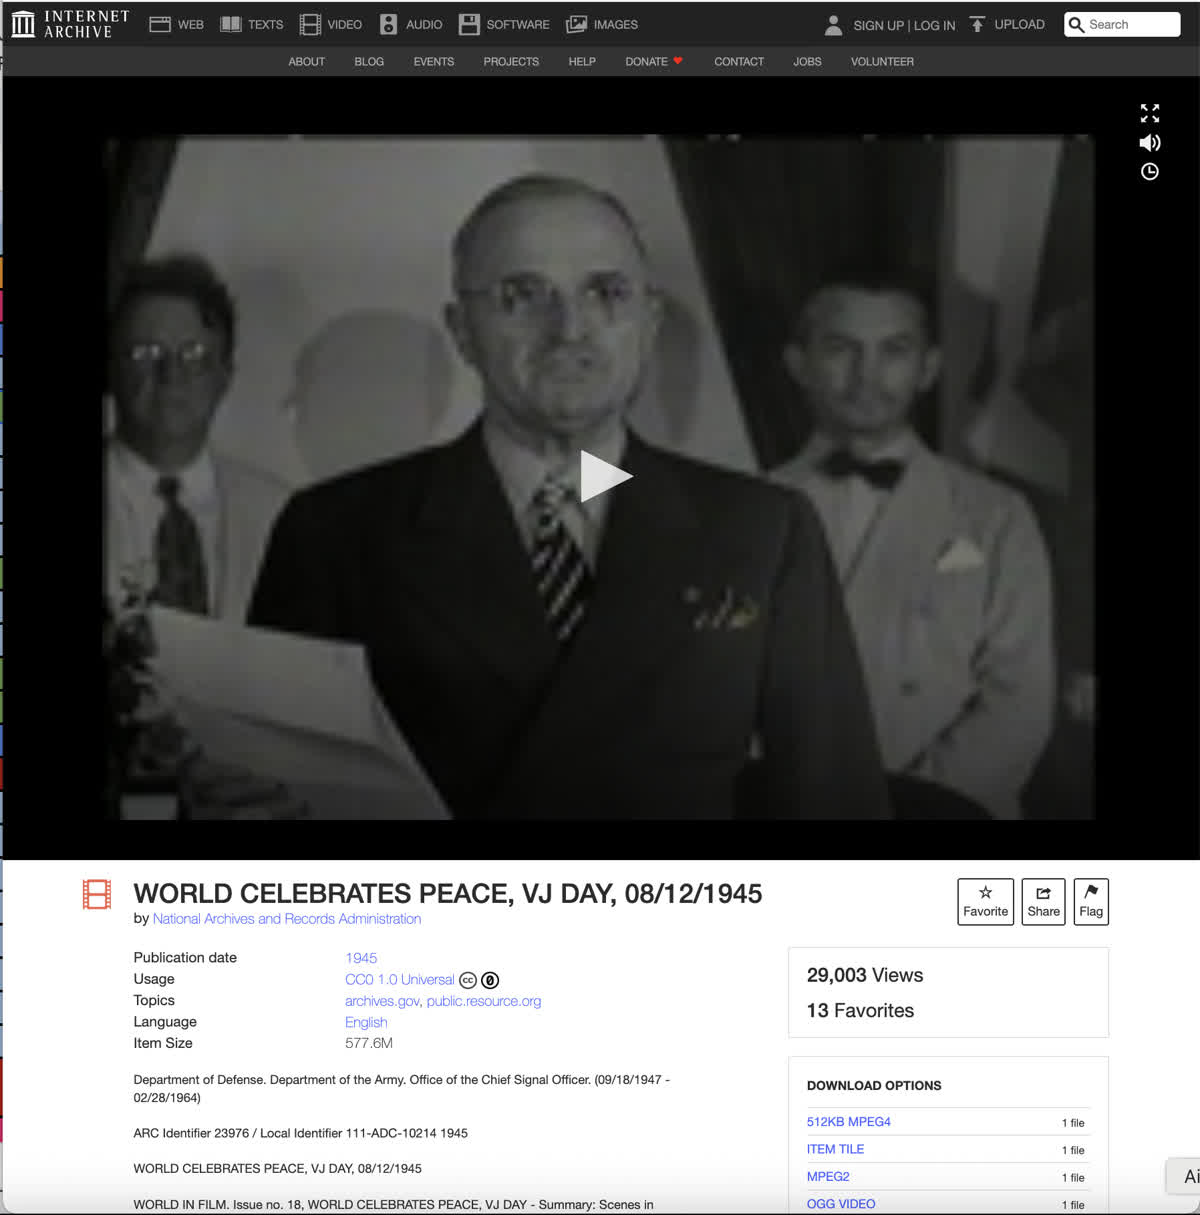The image size is (1200, 1215).
Task: Open National Archives and Records Administration link
Action: point(286,919)
